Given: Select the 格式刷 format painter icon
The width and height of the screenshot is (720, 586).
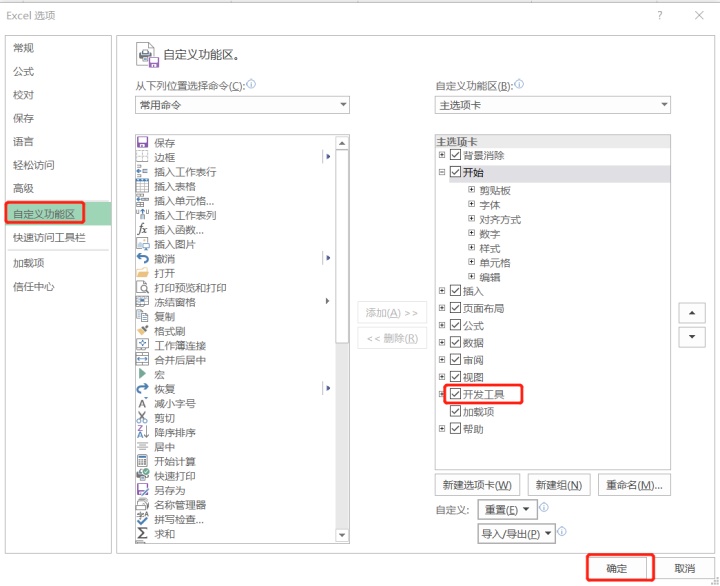Looking at the screenshot, I should 142,331.
